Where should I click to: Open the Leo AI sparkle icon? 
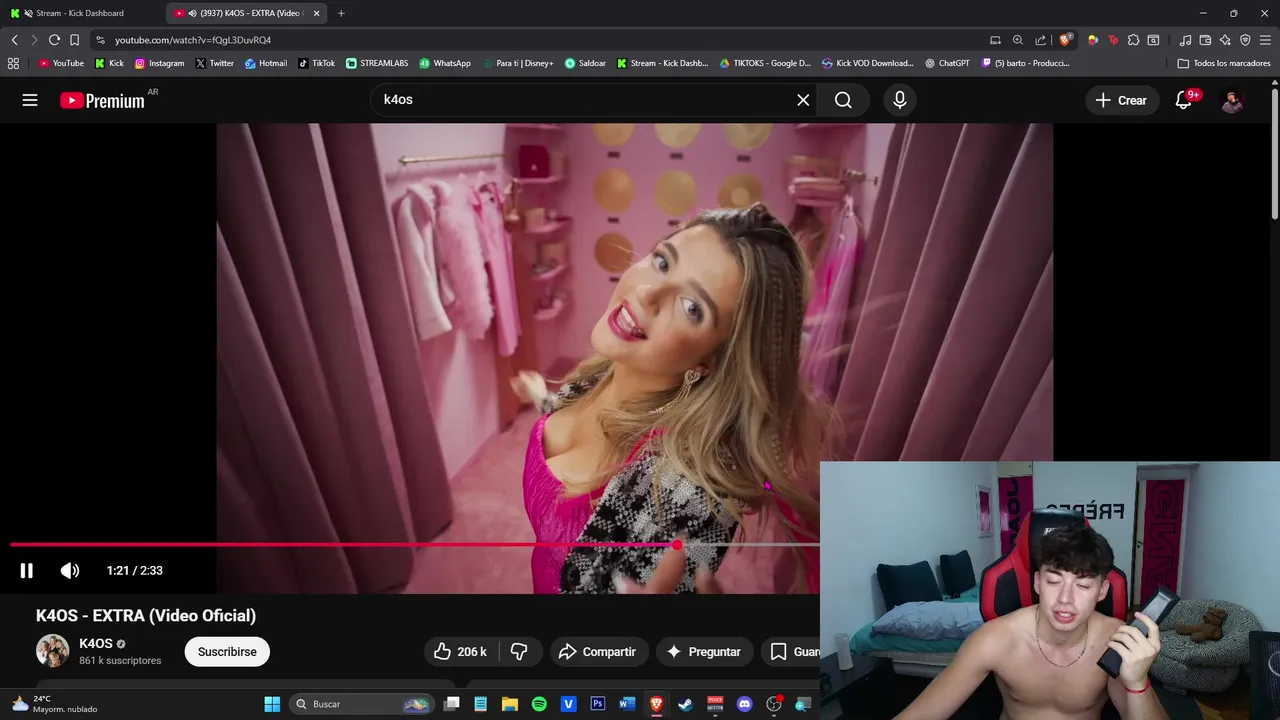point(1225,40)
